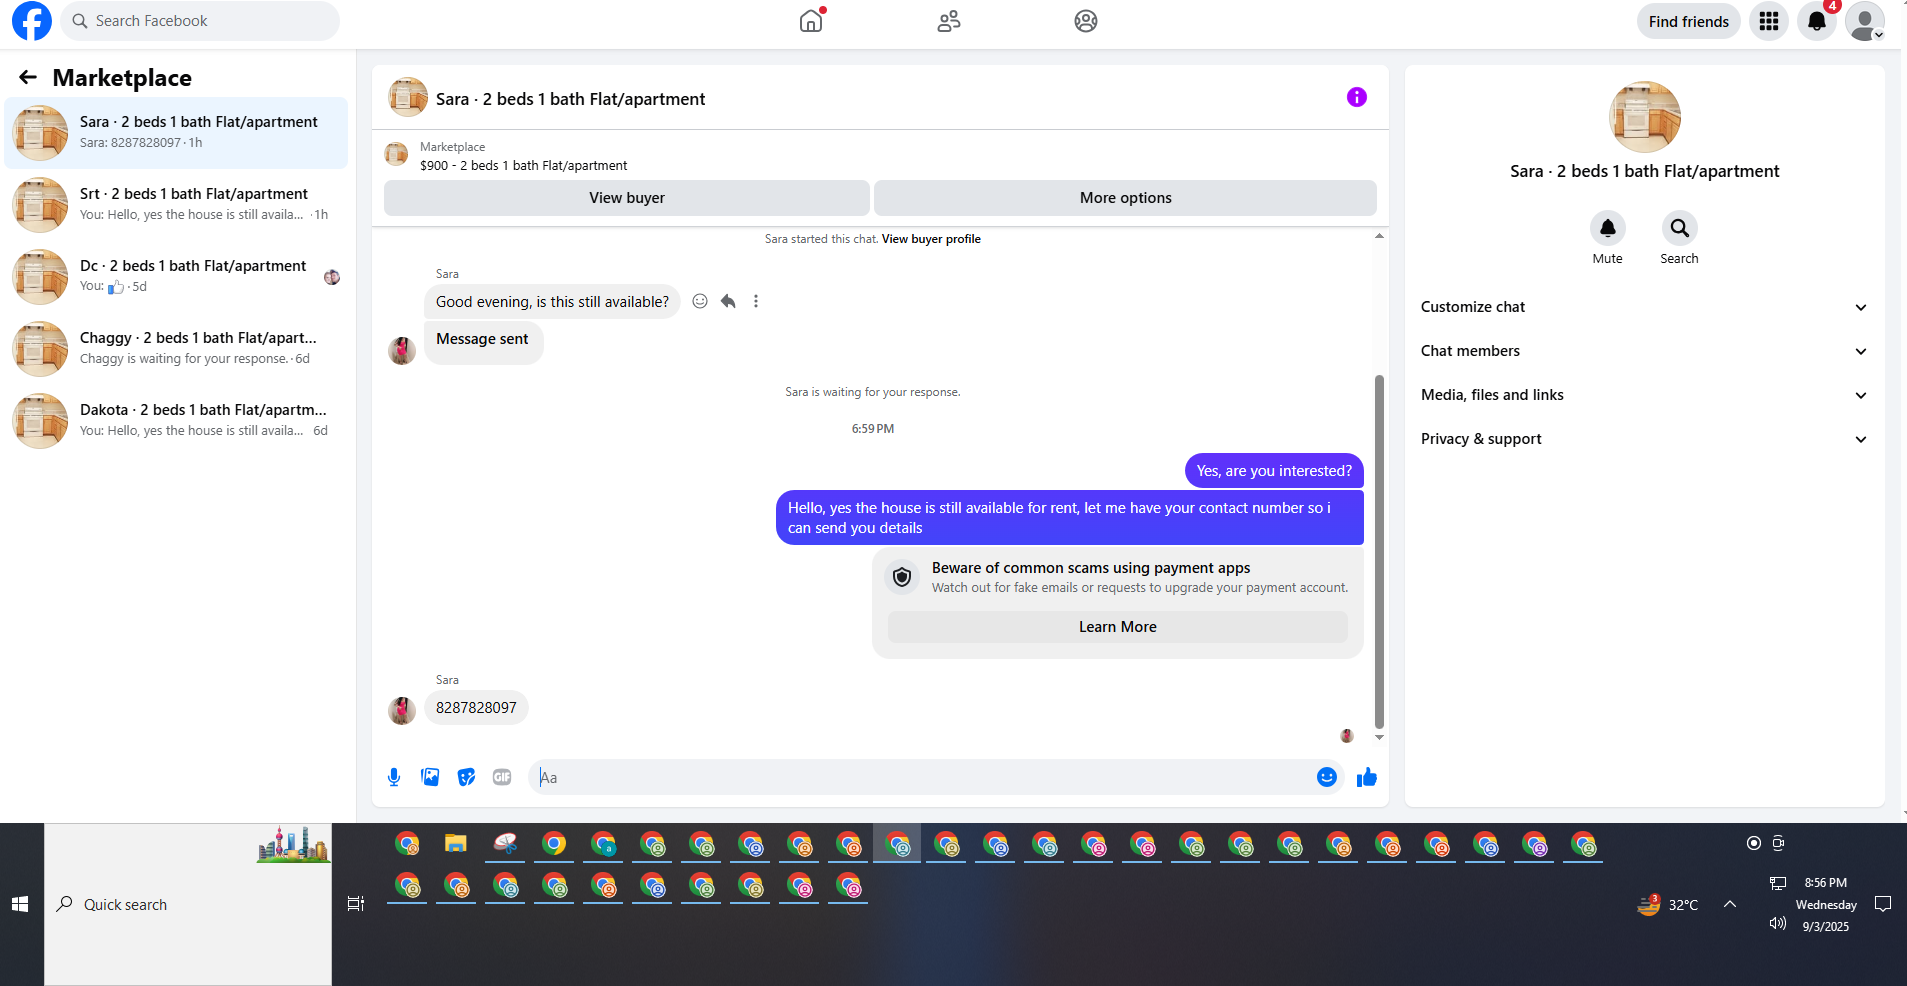Click the 'Message sent' bubble
Screen dimensions: 1907x986
click(x=483, y=341)
